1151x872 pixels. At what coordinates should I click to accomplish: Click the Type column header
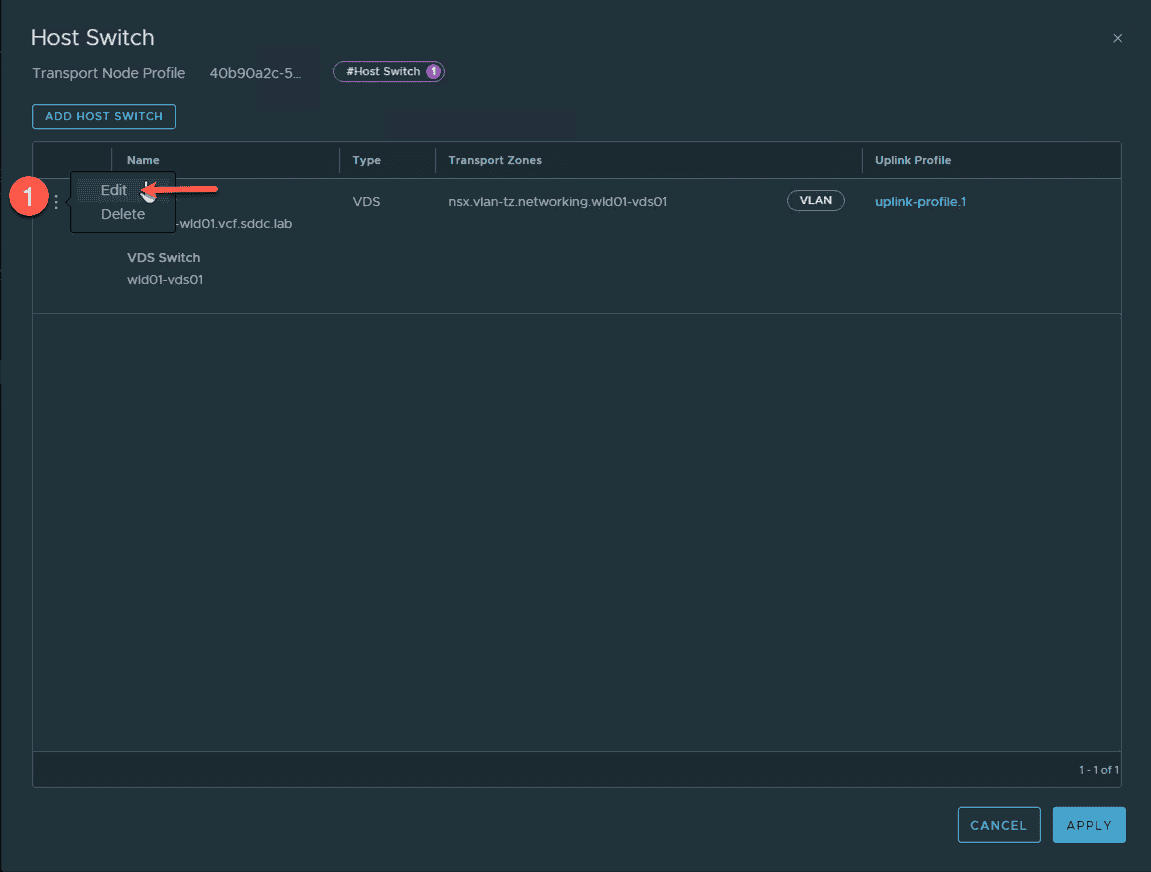[x=366, y=160]
